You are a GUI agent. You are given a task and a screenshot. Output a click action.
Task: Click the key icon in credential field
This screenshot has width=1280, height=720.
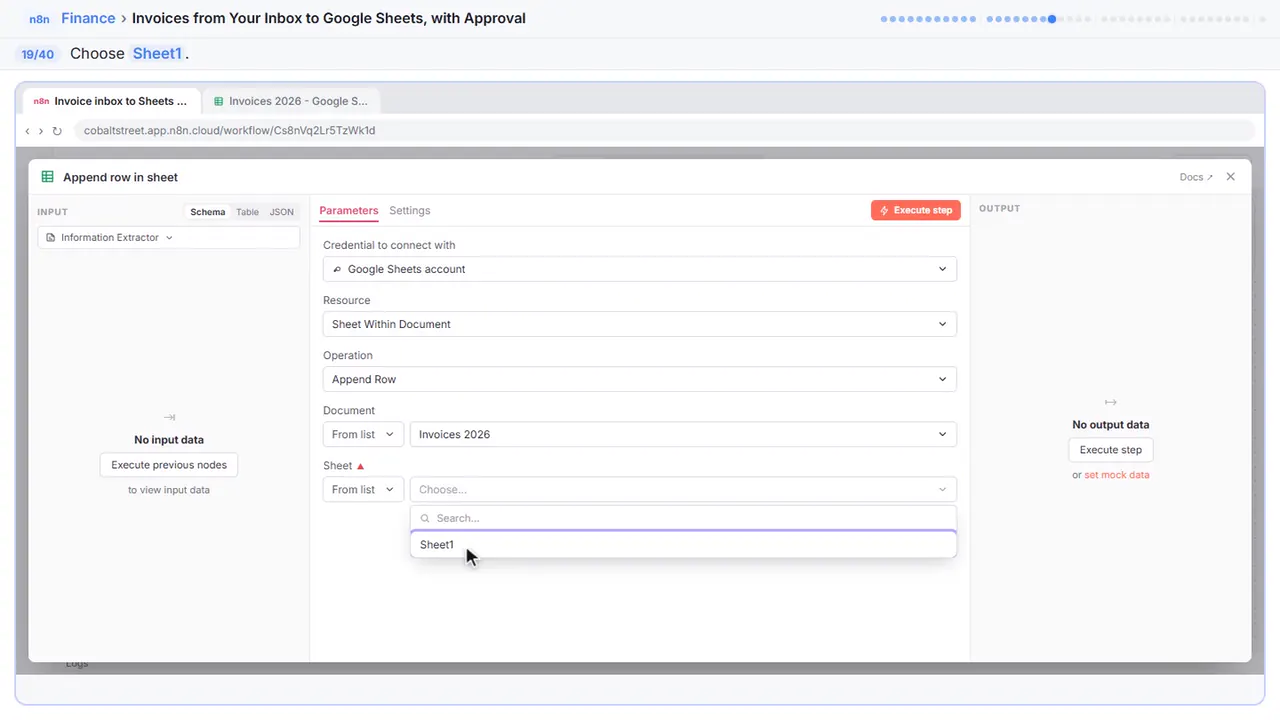(x=337, y=269)
